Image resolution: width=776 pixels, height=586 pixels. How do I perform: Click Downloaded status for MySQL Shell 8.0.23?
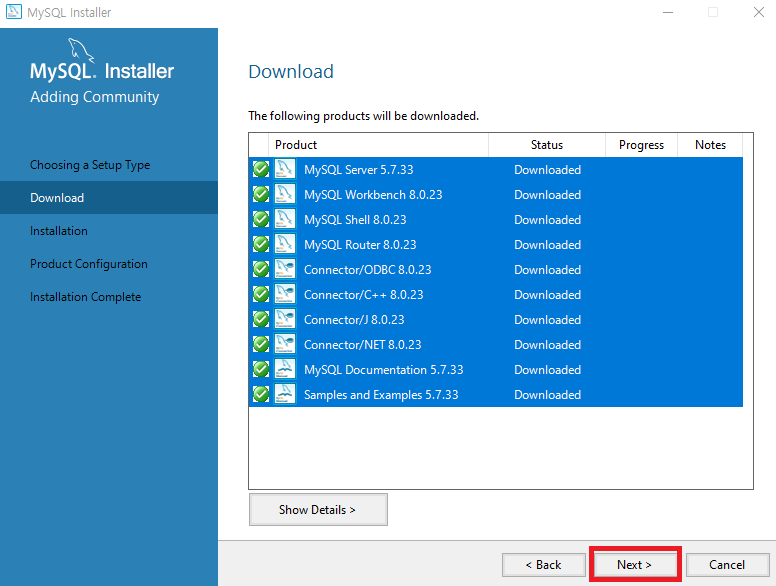pos(547,220)
